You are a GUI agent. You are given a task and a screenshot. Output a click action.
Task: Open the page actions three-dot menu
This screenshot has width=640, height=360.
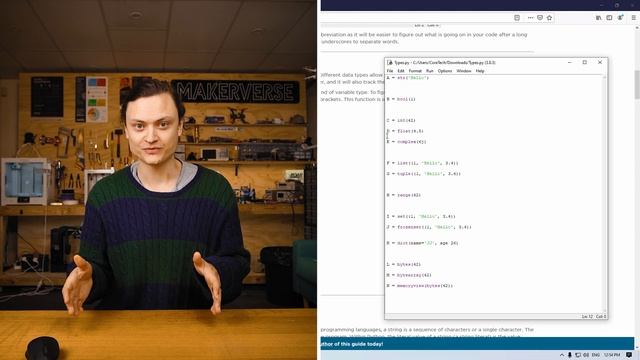(x=530, y=18)
